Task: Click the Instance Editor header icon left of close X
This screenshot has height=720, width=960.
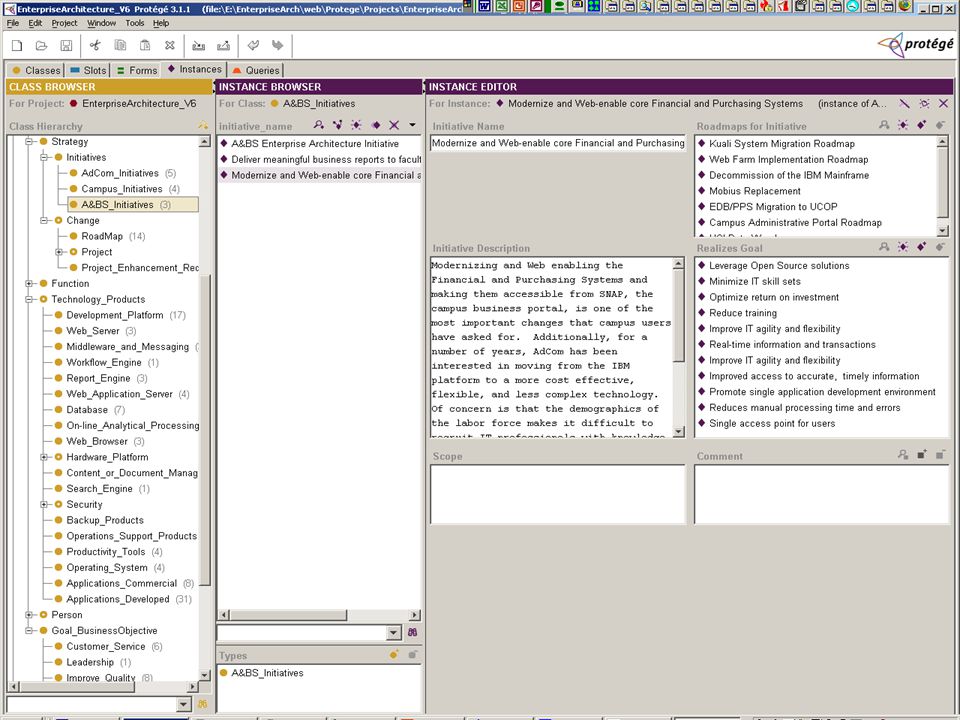Action: pyautogui.click(x=924, y=103)
